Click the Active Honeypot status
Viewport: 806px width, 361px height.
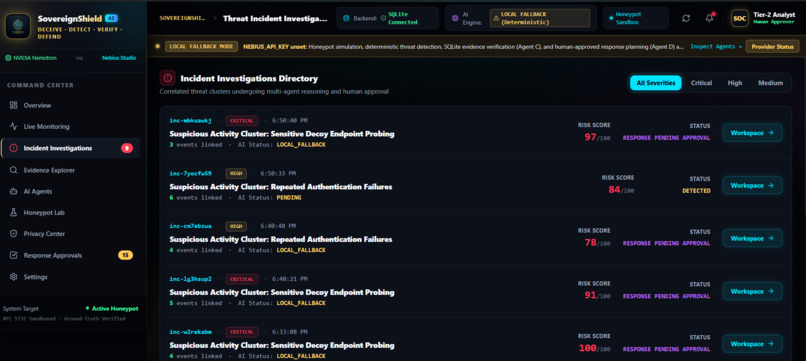tap(112, 309)
